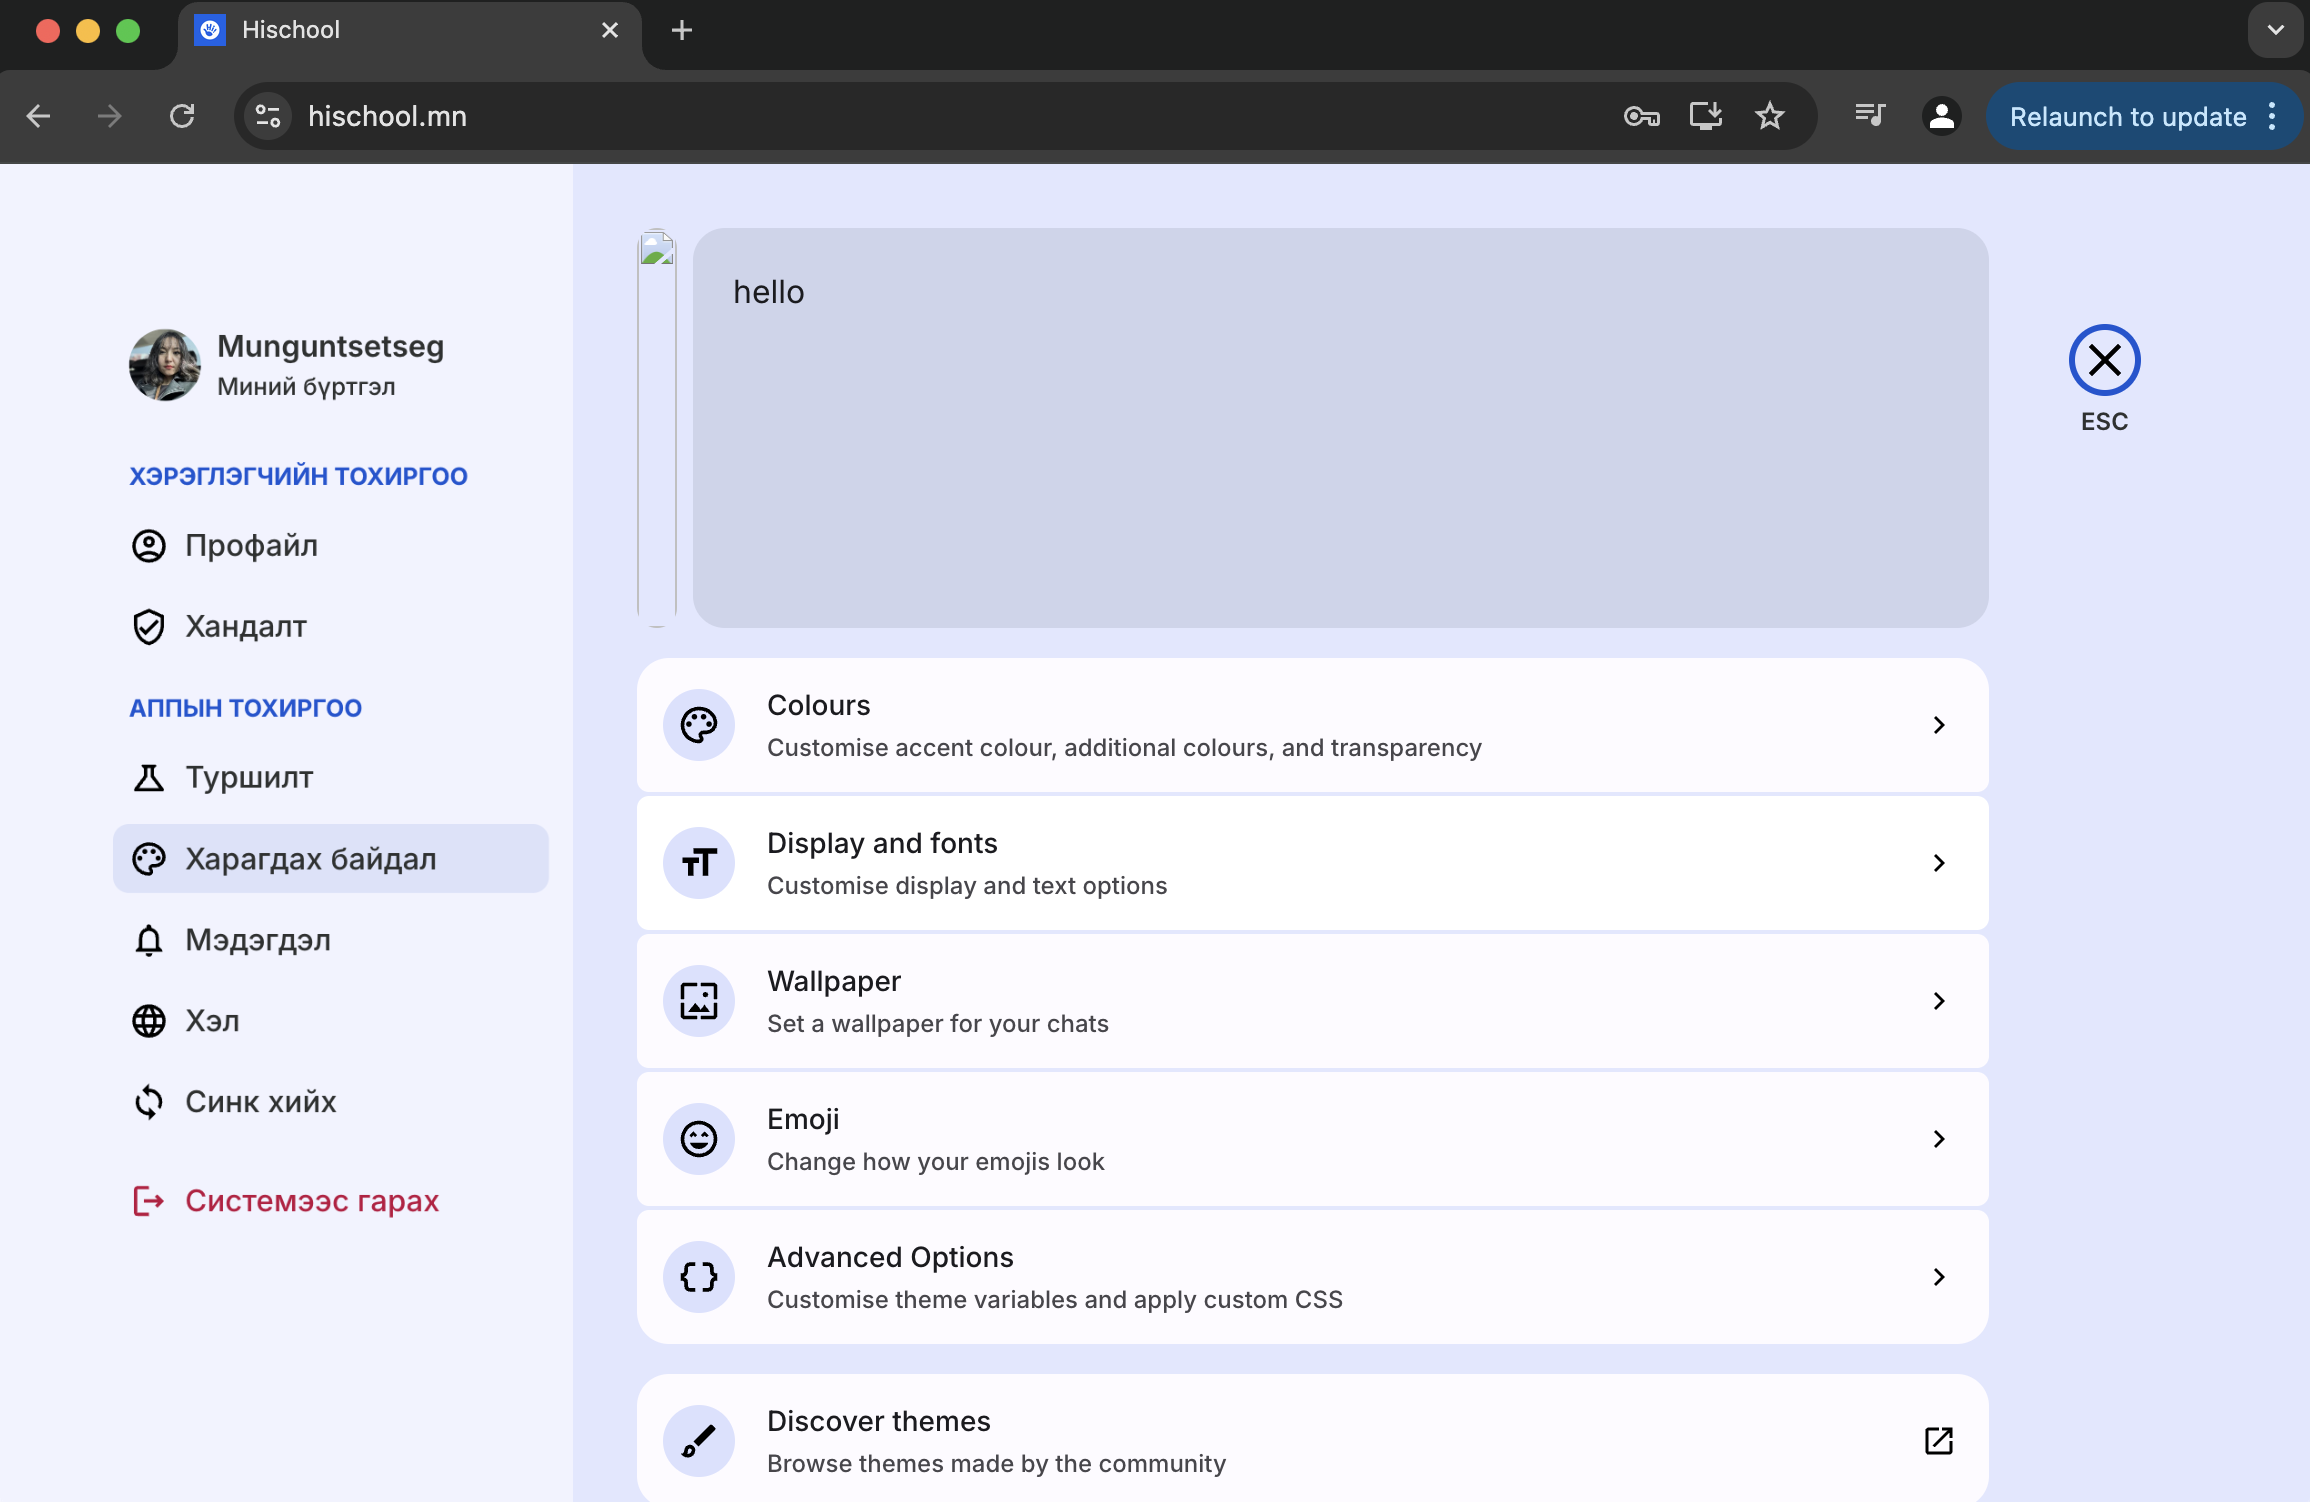Click the Discover themes brush icon

click(x=697, y=1440)
